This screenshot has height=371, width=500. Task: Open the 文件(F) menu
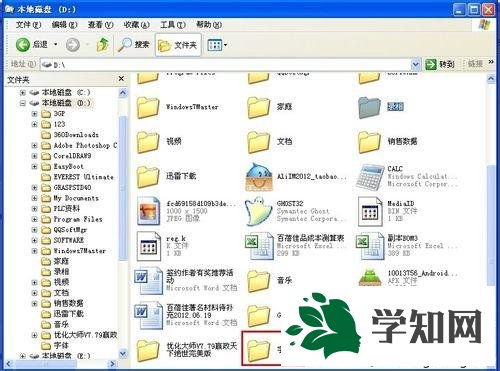pos(28,25)
